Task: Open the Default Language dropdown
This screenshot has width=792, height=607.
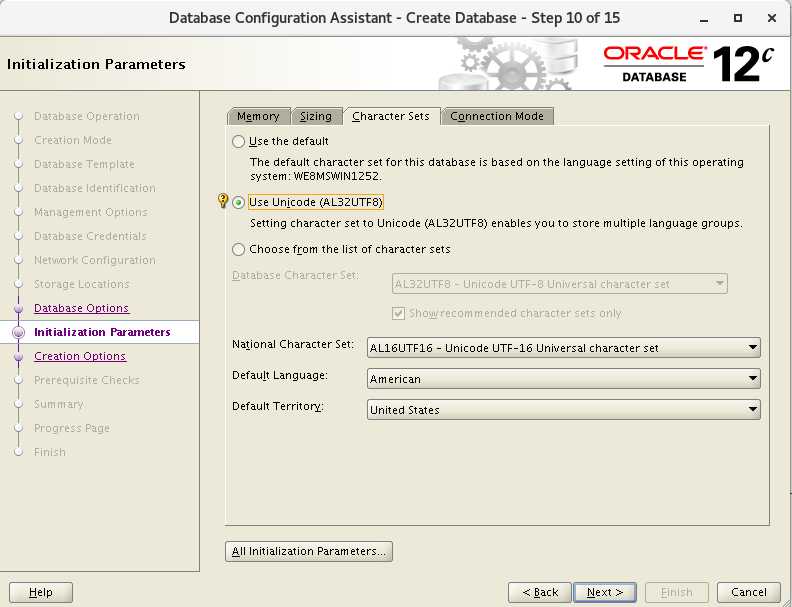Action: 564,379
